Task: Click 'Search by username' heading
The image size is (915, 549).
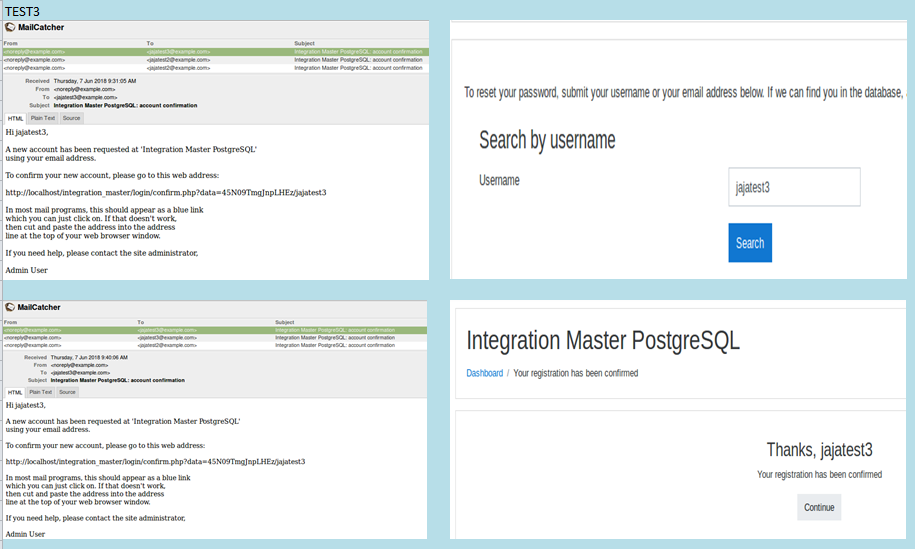Action: coord(547,140)
